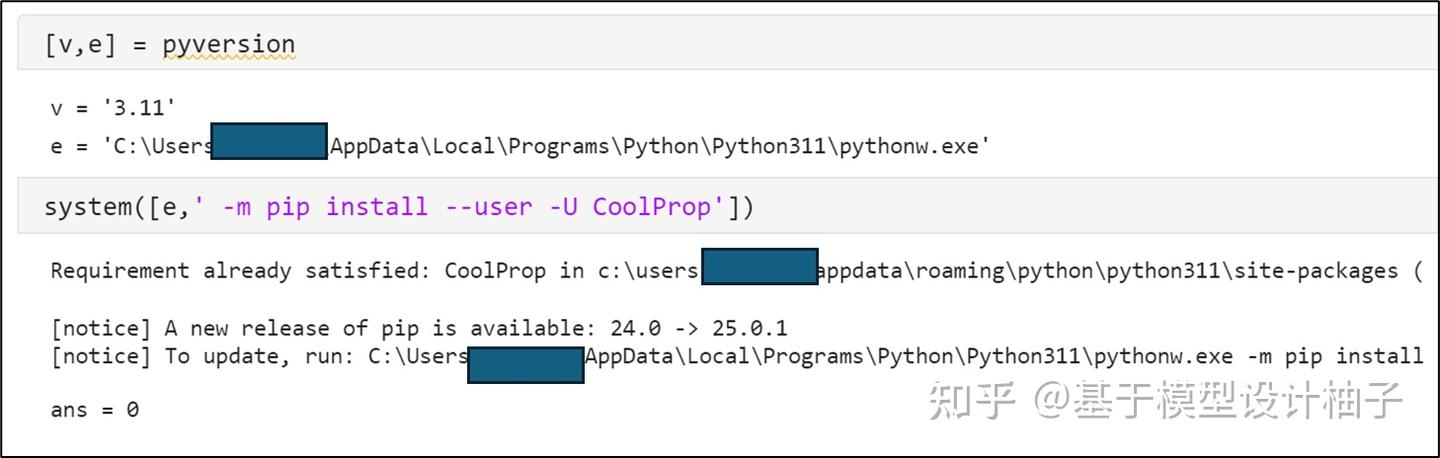
Task: Click the ans = 0 output
Action: tap(95, 410)
